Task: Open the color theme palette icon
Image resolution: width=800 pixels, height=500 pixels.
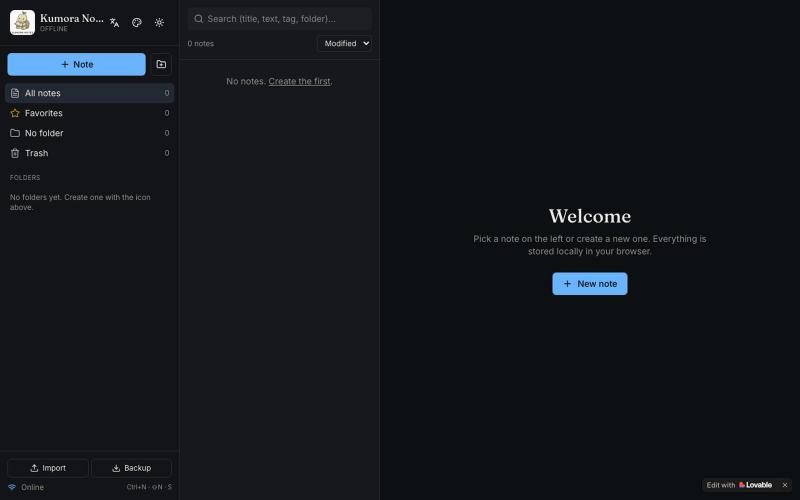Action: coord(137,22)
